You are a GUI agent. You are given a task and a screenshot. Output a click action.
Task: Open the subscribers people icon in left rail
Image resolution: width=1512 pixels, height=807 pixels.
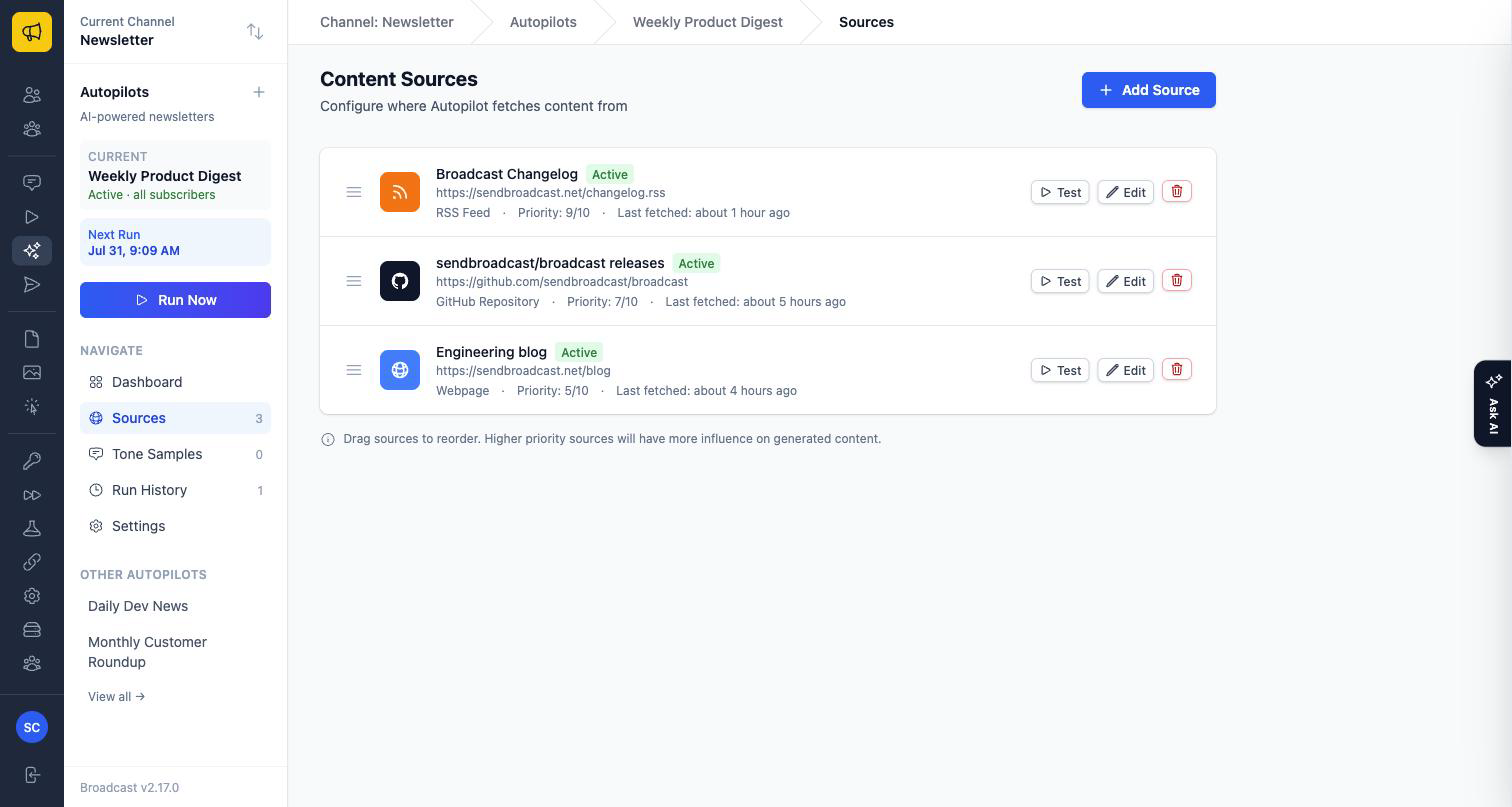tap(32, 95)
